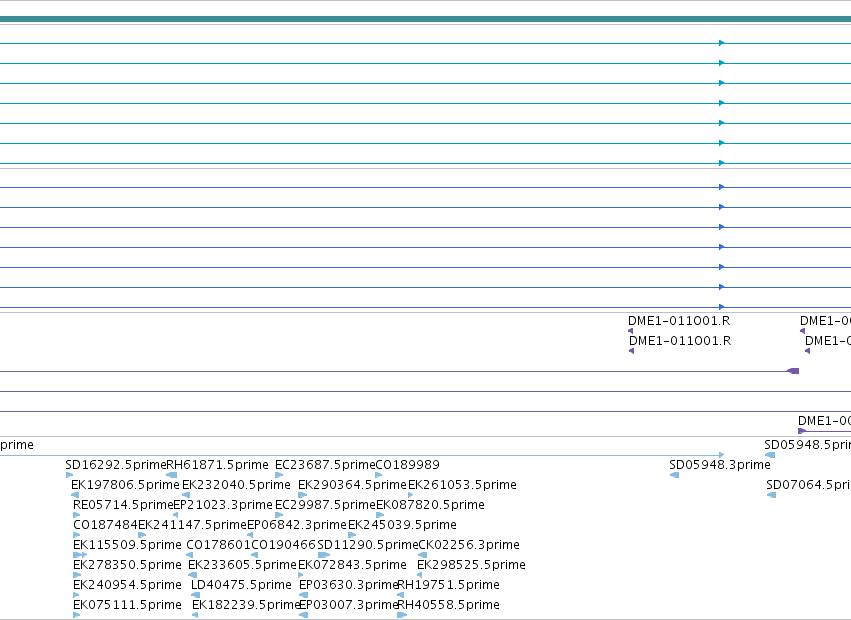Open EK087820.5prime details
Viewport: 851px width, 620px height.
[430, 505]
